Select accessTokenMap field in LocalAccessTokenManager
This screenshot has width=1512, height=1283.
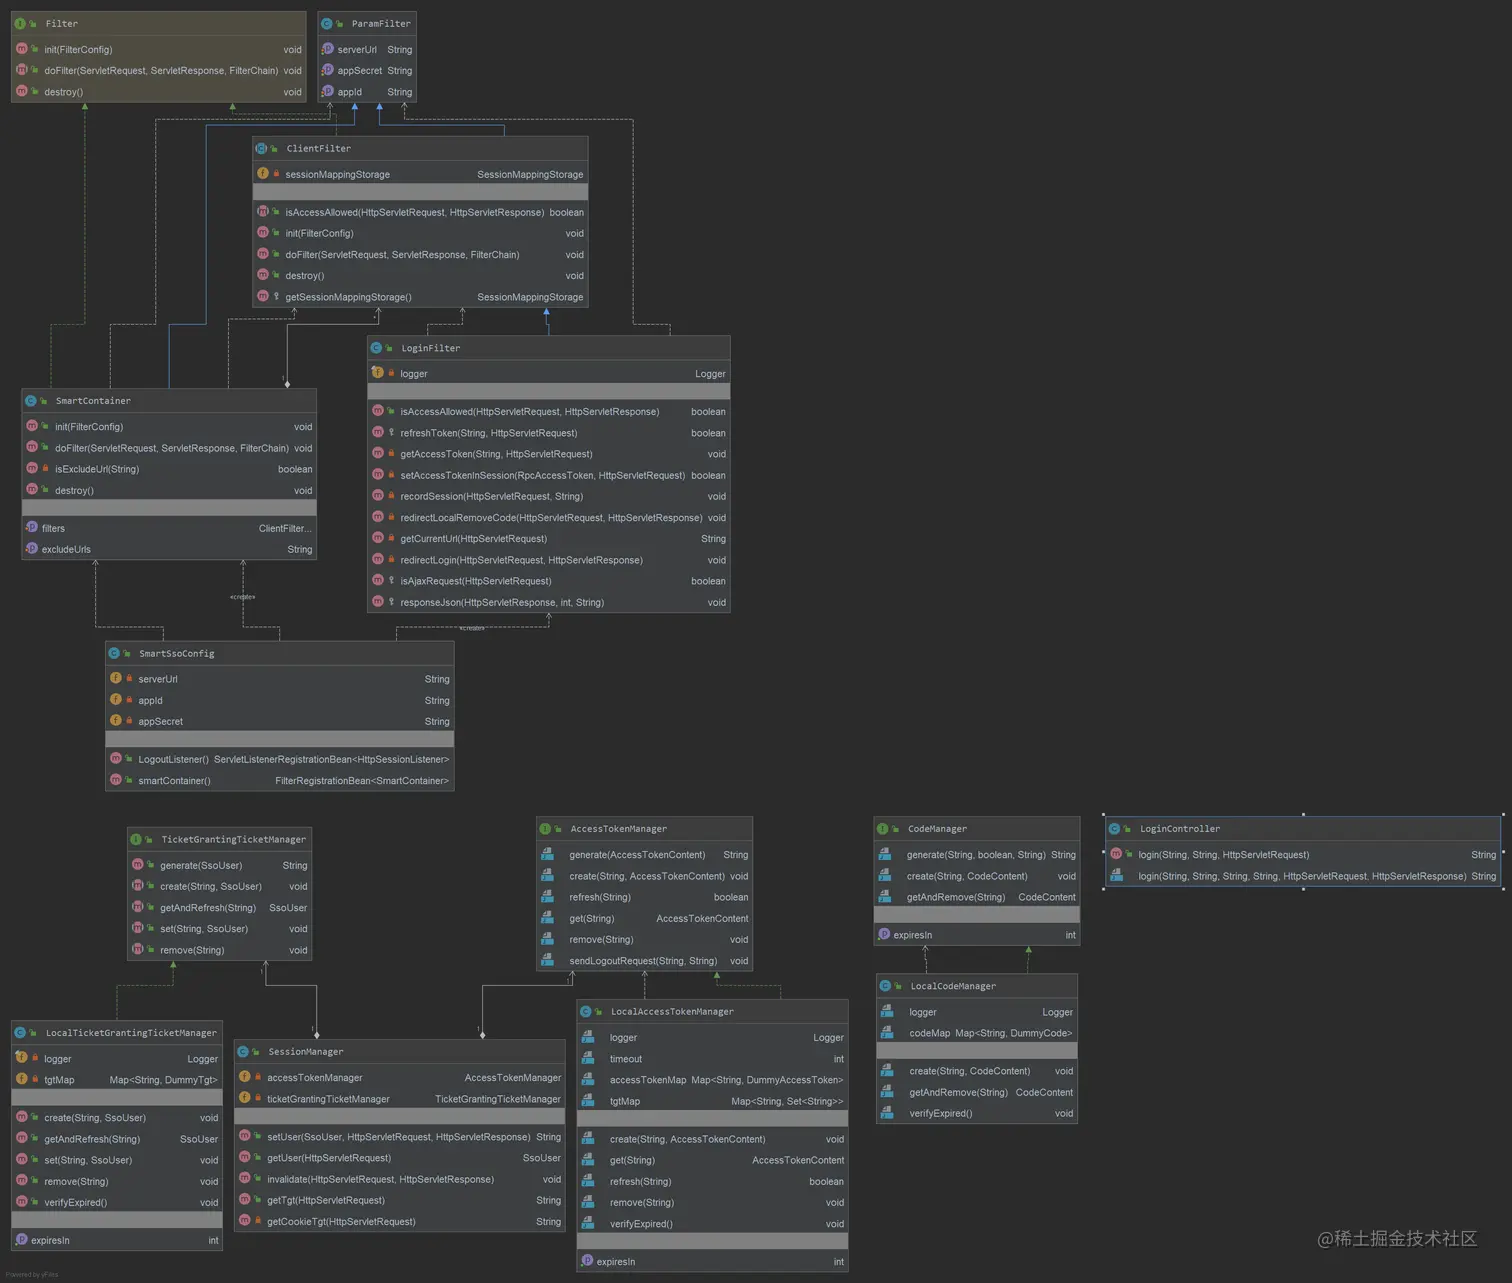pos(712,1080)
